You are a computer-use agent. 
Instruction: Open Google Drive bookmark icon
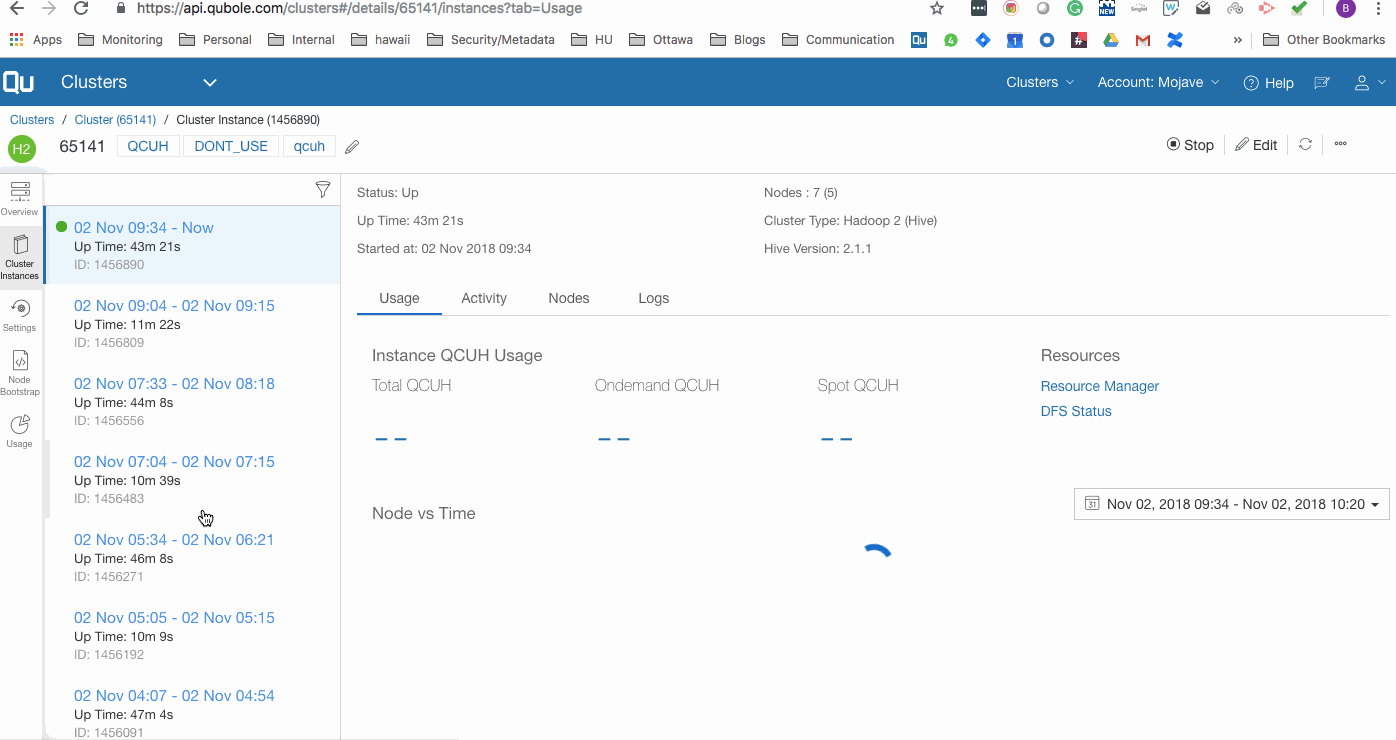[1111, 40]
